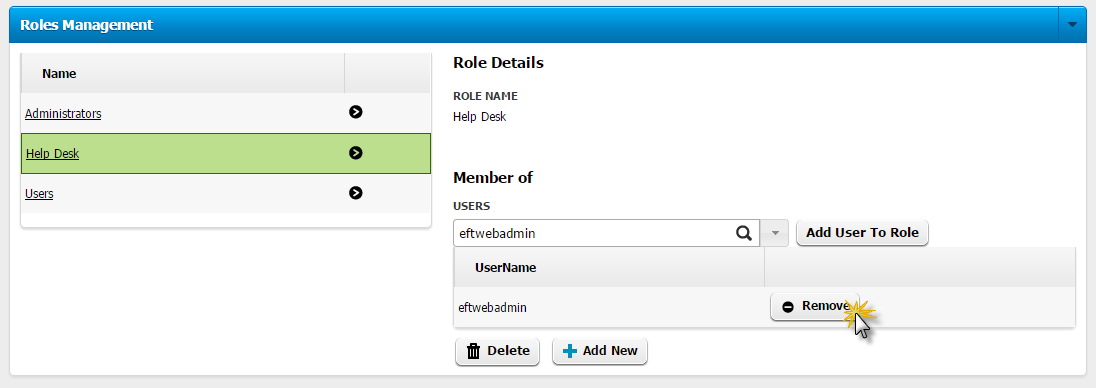Image resolution: width=1096 pixels, height=388 pixels.
Task: Click Add User To Role button
Action: 862,233
